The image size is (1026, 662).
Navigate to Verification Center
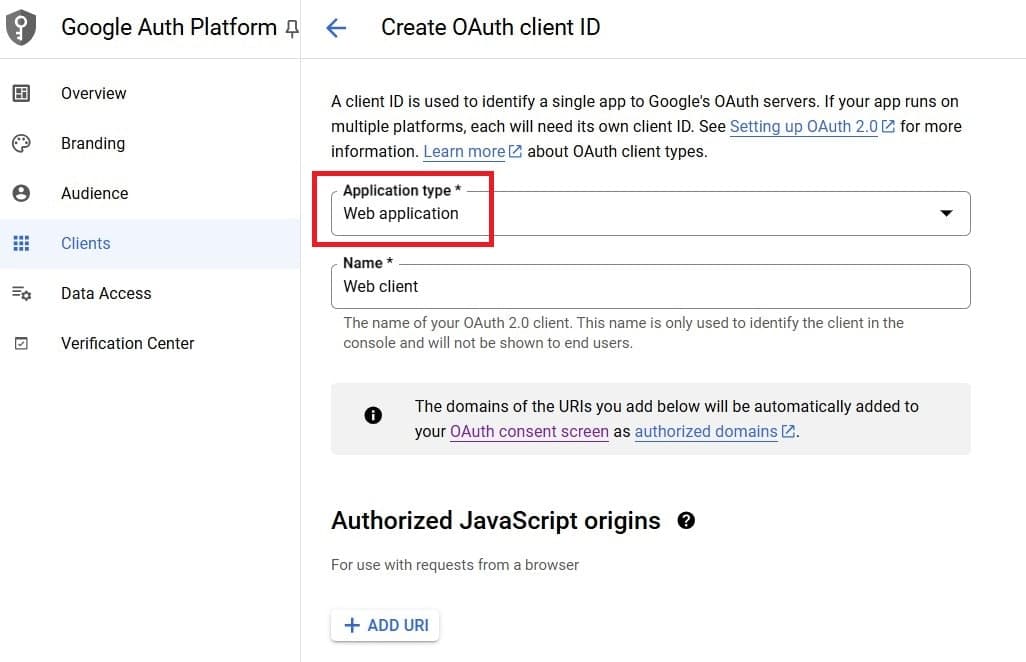127,343
